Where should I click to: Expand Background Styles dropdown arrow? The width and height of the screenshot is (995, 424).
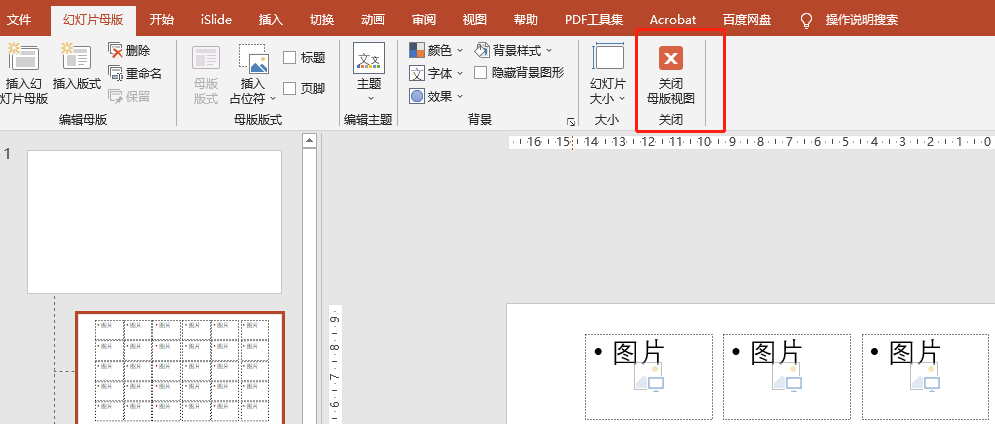(549, 50)
